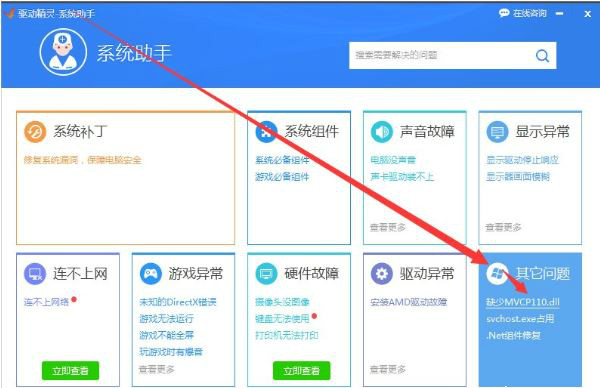
Task: Click the doctor avatar logo
Action: pyautogui.click(x=63, y=52)
